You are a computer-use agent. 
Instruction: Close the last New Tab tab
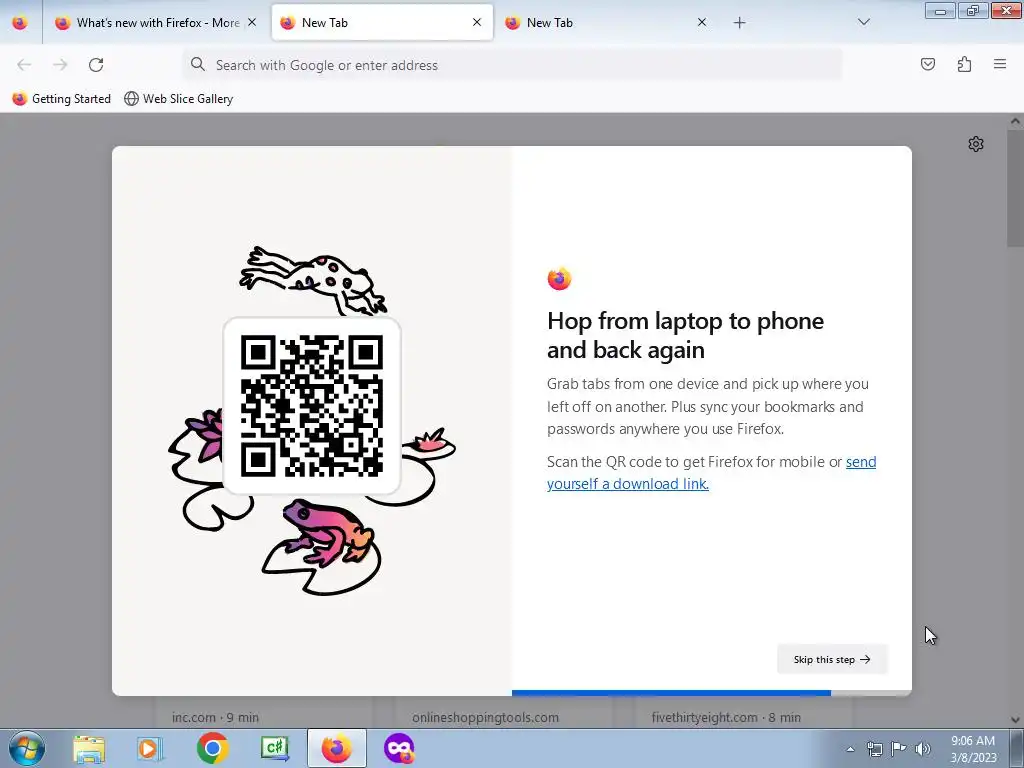tap(702, 22)
